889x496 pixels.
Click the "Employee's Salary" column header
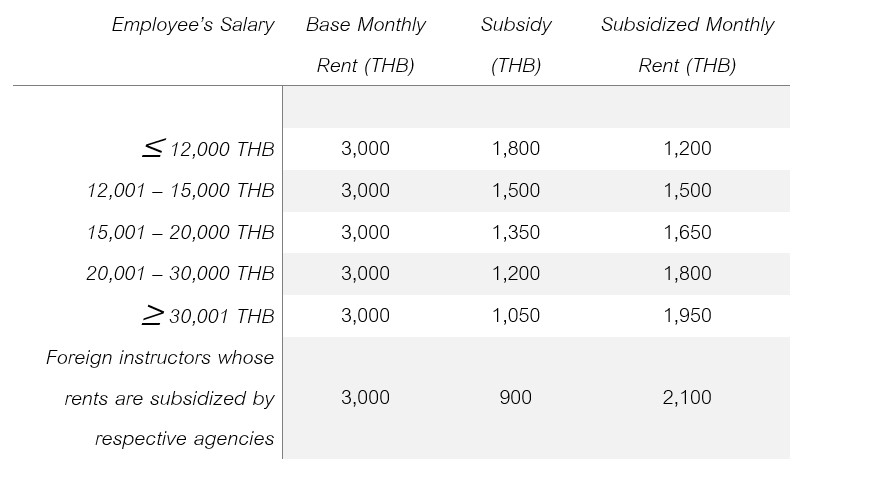193,26
